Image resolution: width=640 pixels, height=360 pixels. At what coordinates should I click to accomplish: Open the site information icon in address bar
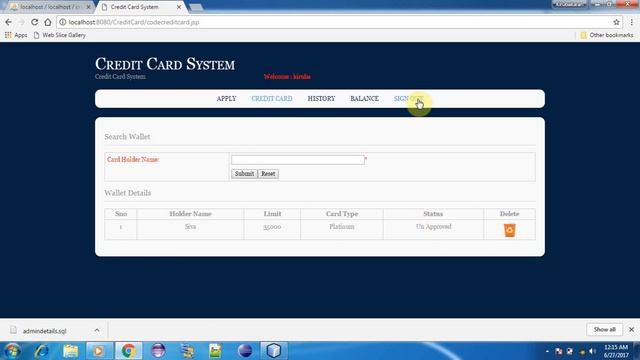coord(62,22)
